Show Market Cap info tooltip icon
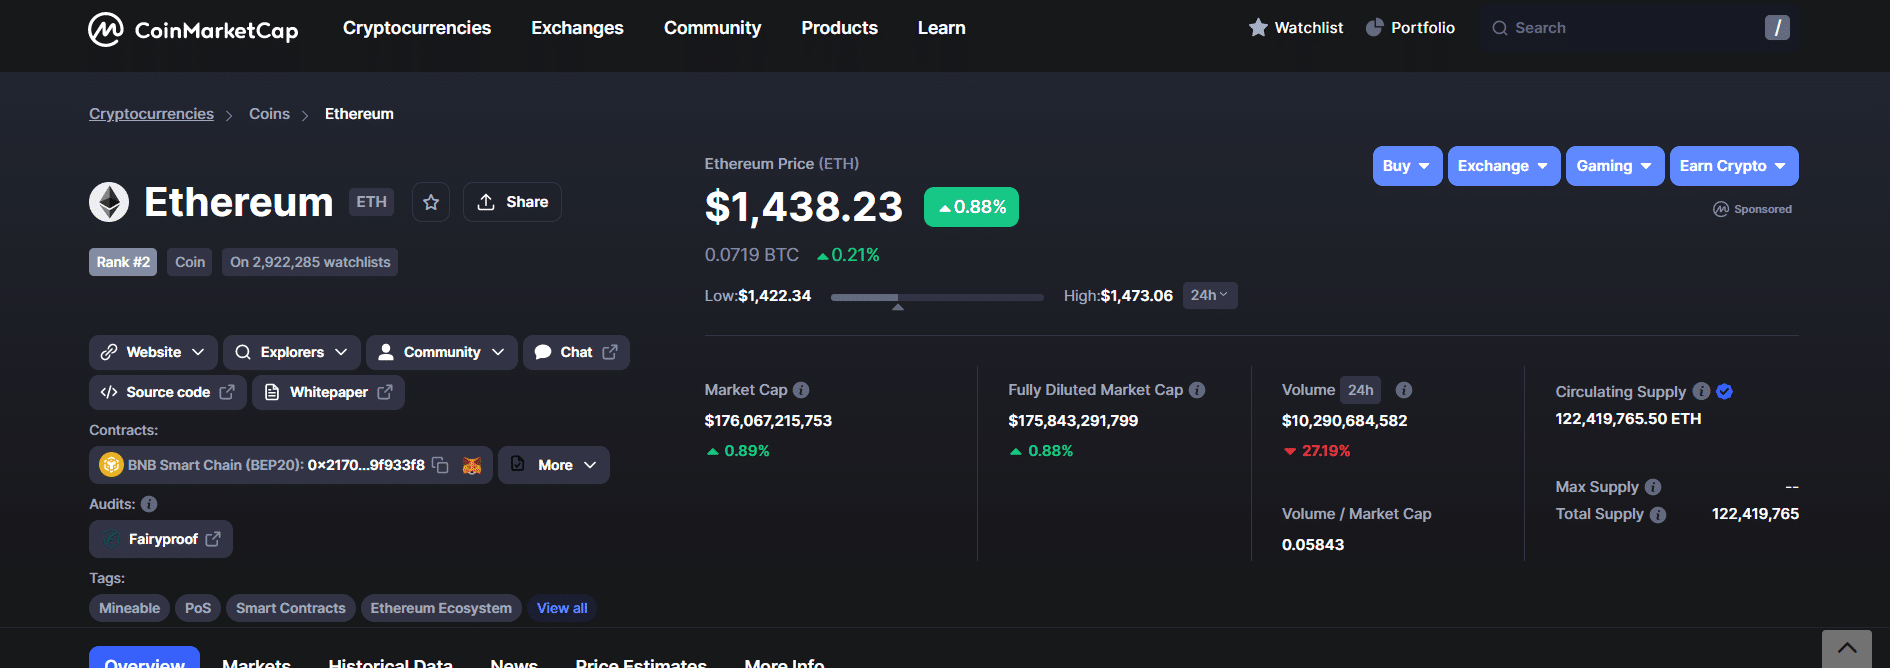1890x668 pixels. 801,390
